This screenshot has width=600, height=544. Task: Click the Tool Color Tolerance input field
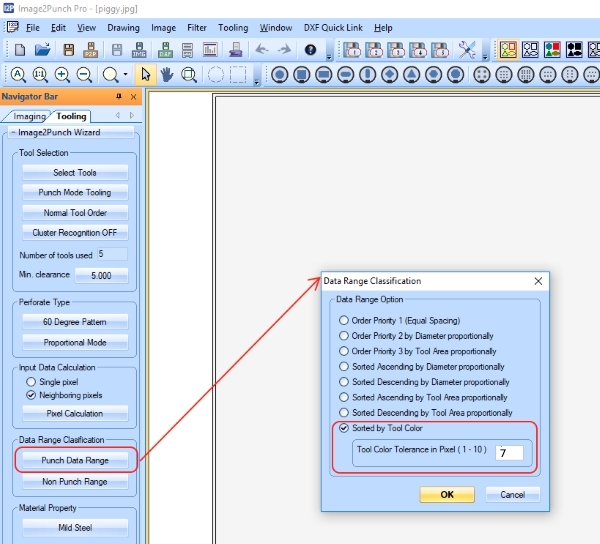point(509,453)
